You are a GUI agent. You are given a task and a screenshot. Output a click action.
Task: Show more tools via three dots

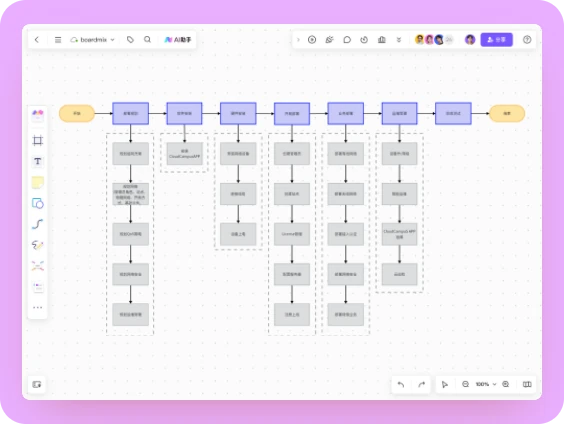point(38,307)
